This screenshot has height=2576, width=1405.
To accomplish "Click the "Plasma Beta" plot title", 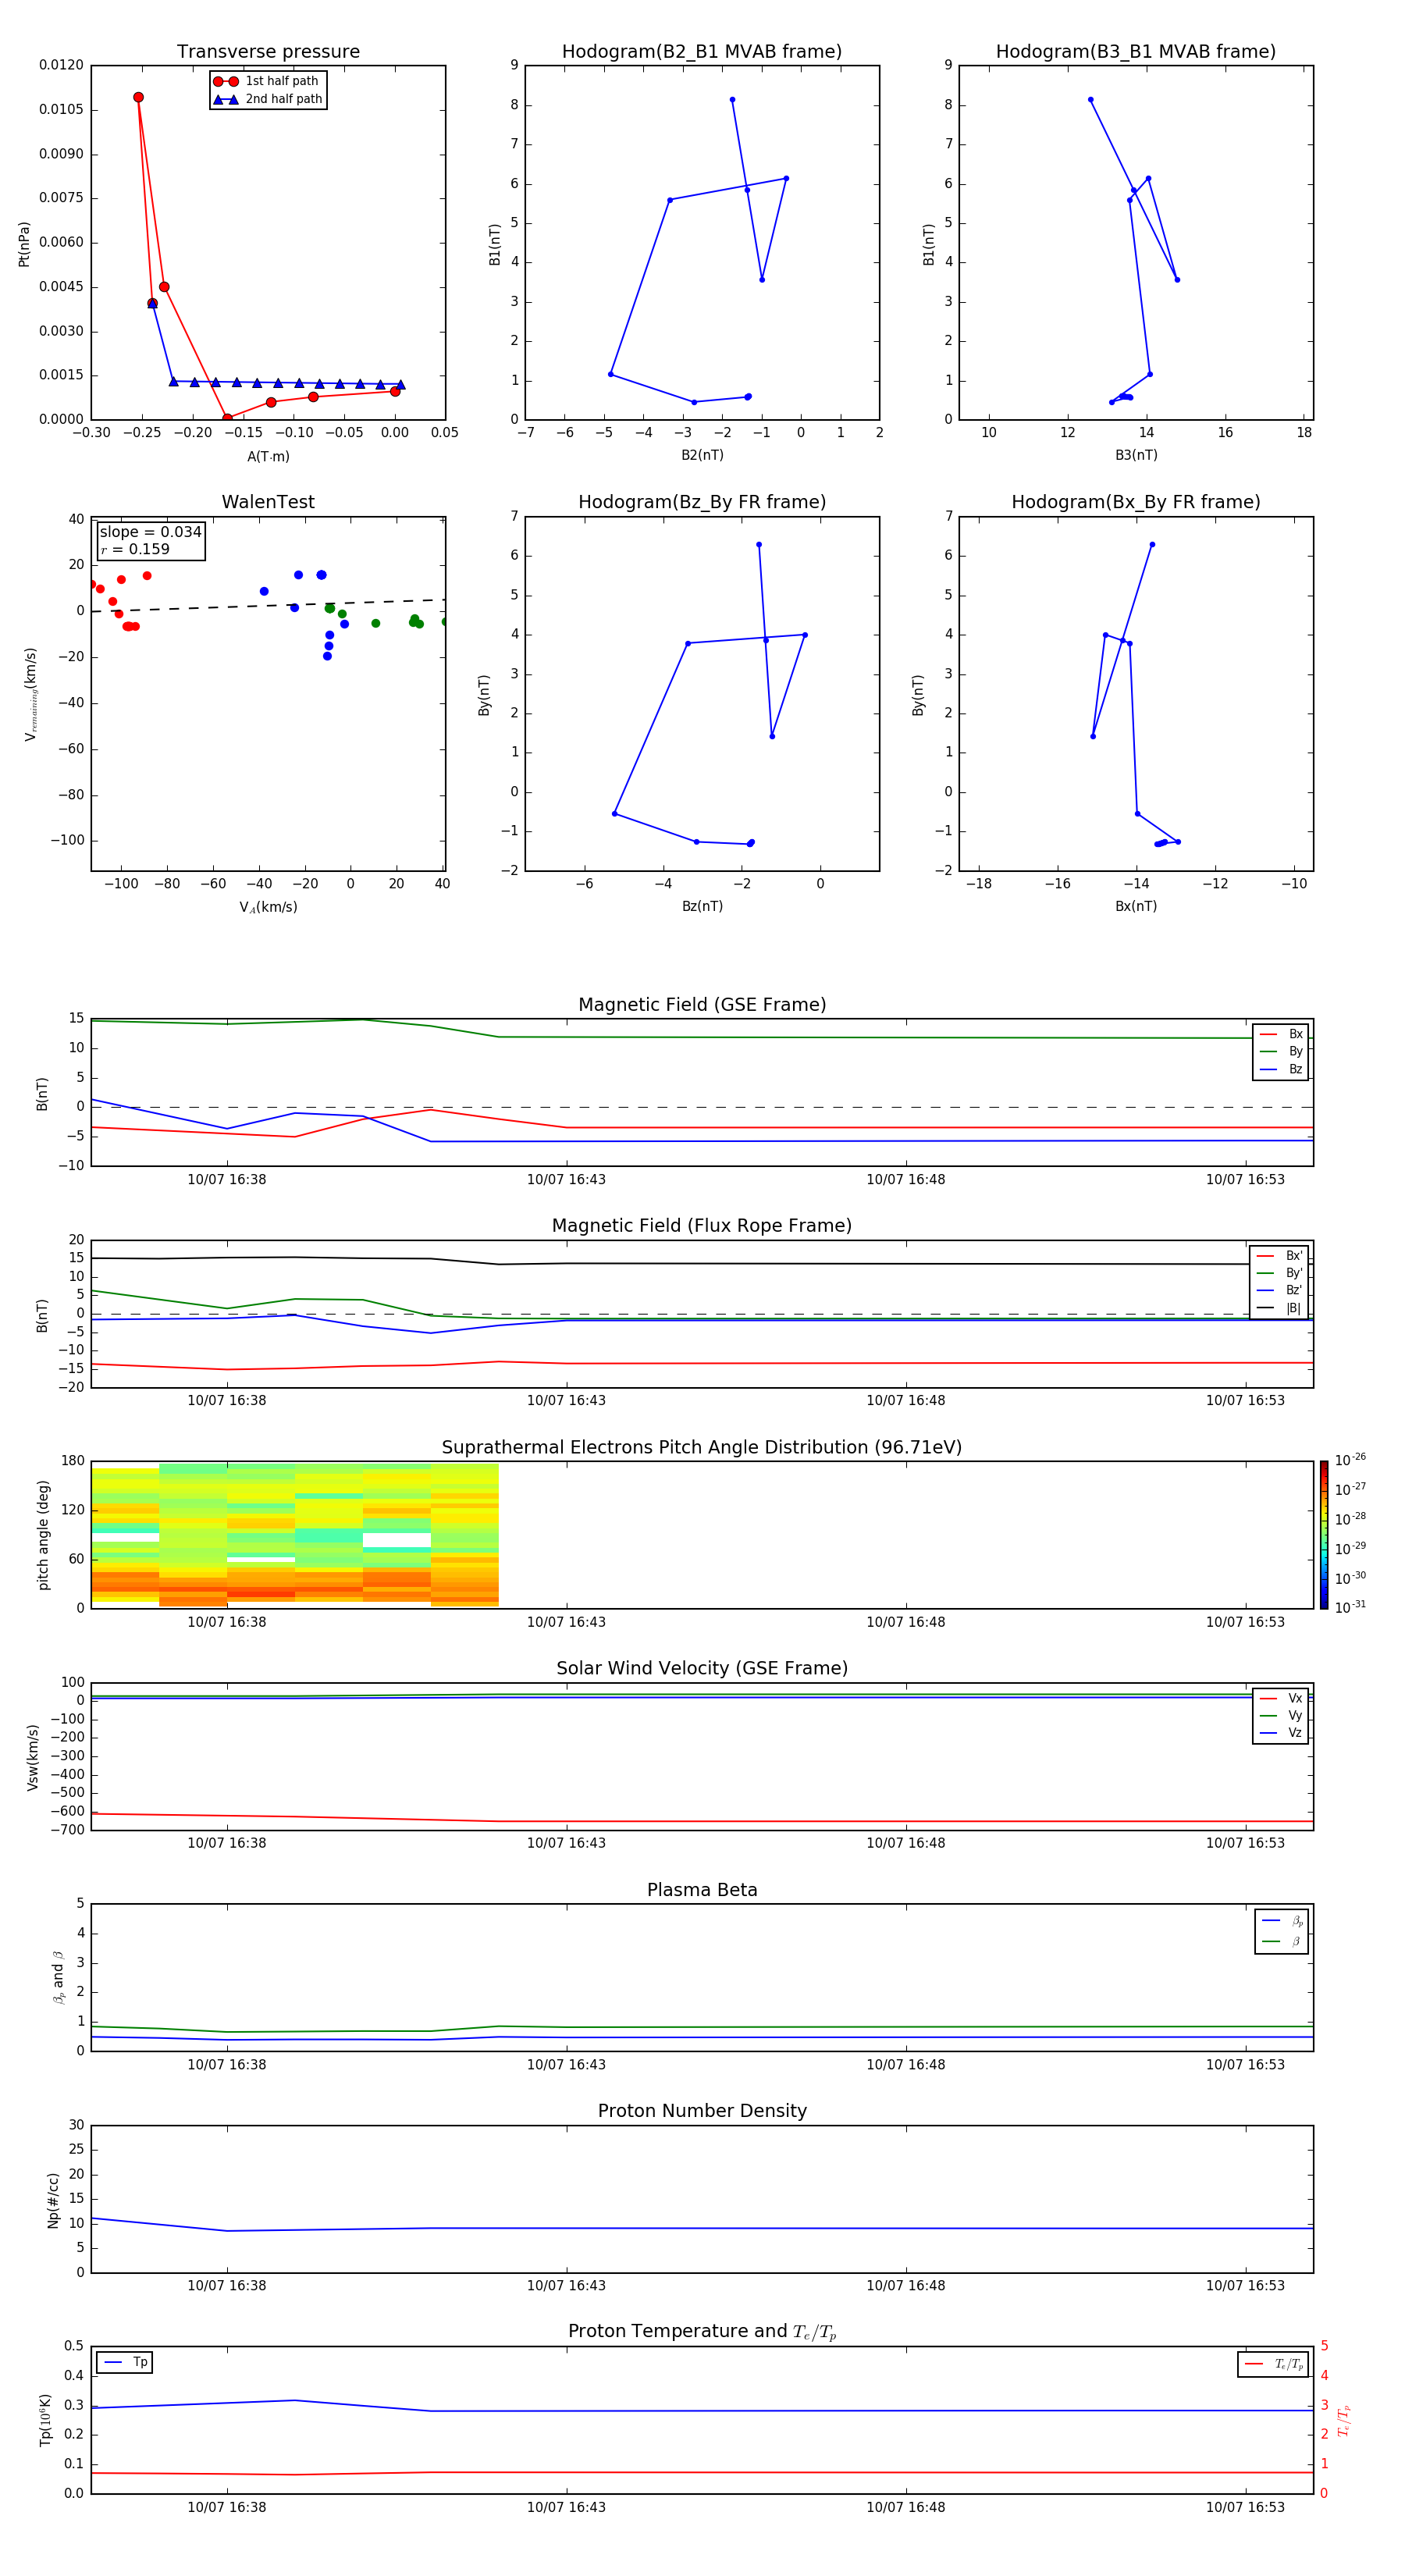I will 702,1890.
